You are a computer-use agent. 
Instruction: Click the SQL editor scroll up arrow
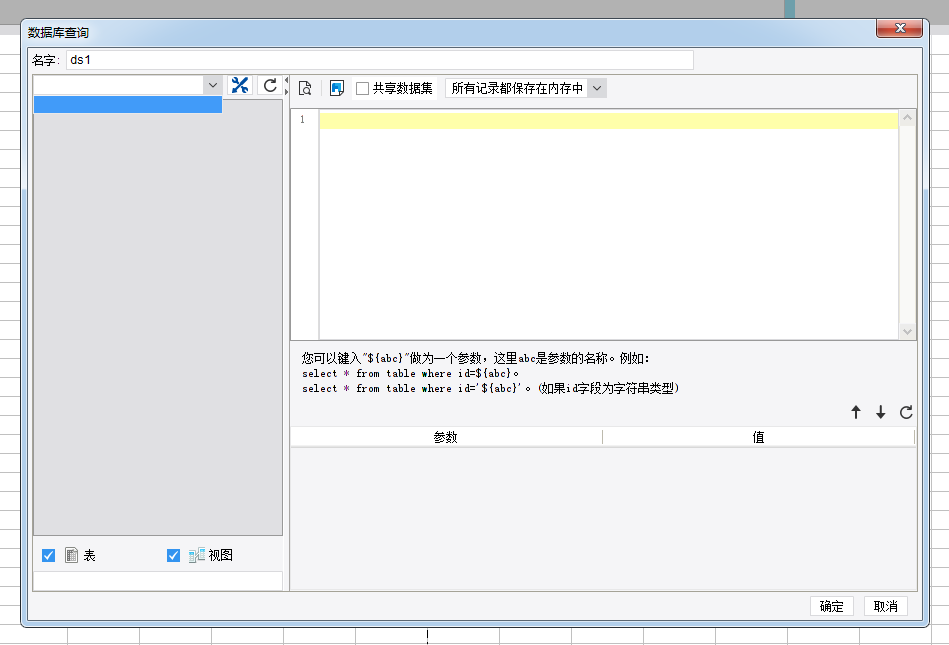tap(907, 118)
